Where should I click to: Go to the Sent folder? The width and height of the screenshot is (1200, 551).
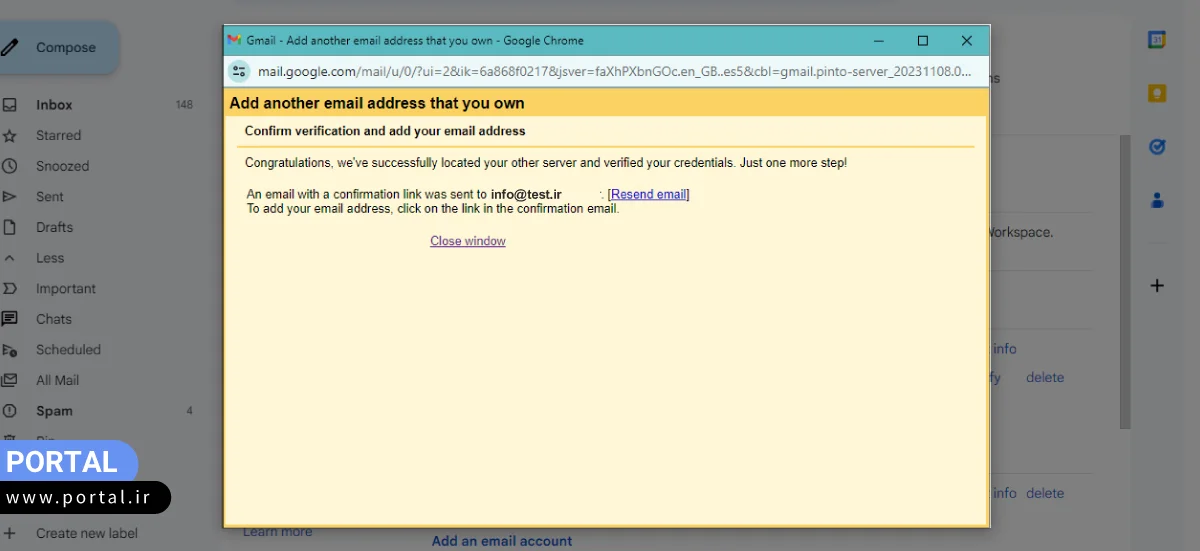point(49,197)
